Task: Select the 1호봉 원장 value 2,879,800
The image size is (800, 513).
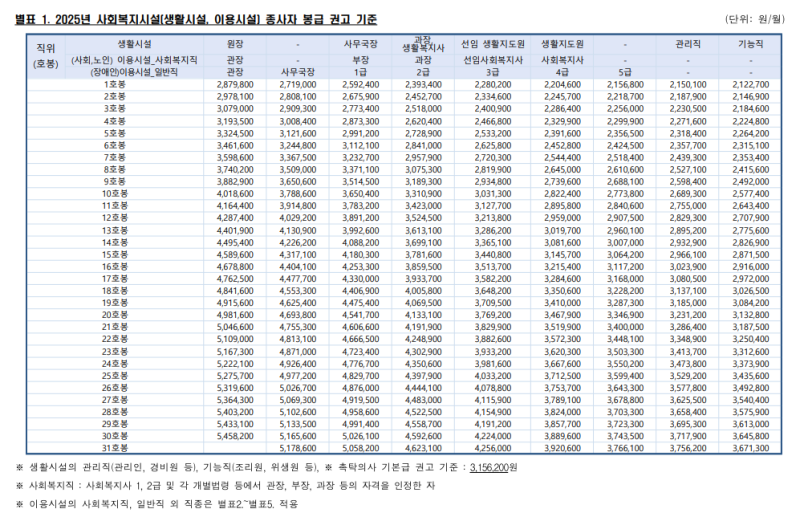Action: [x=235, y=85]
